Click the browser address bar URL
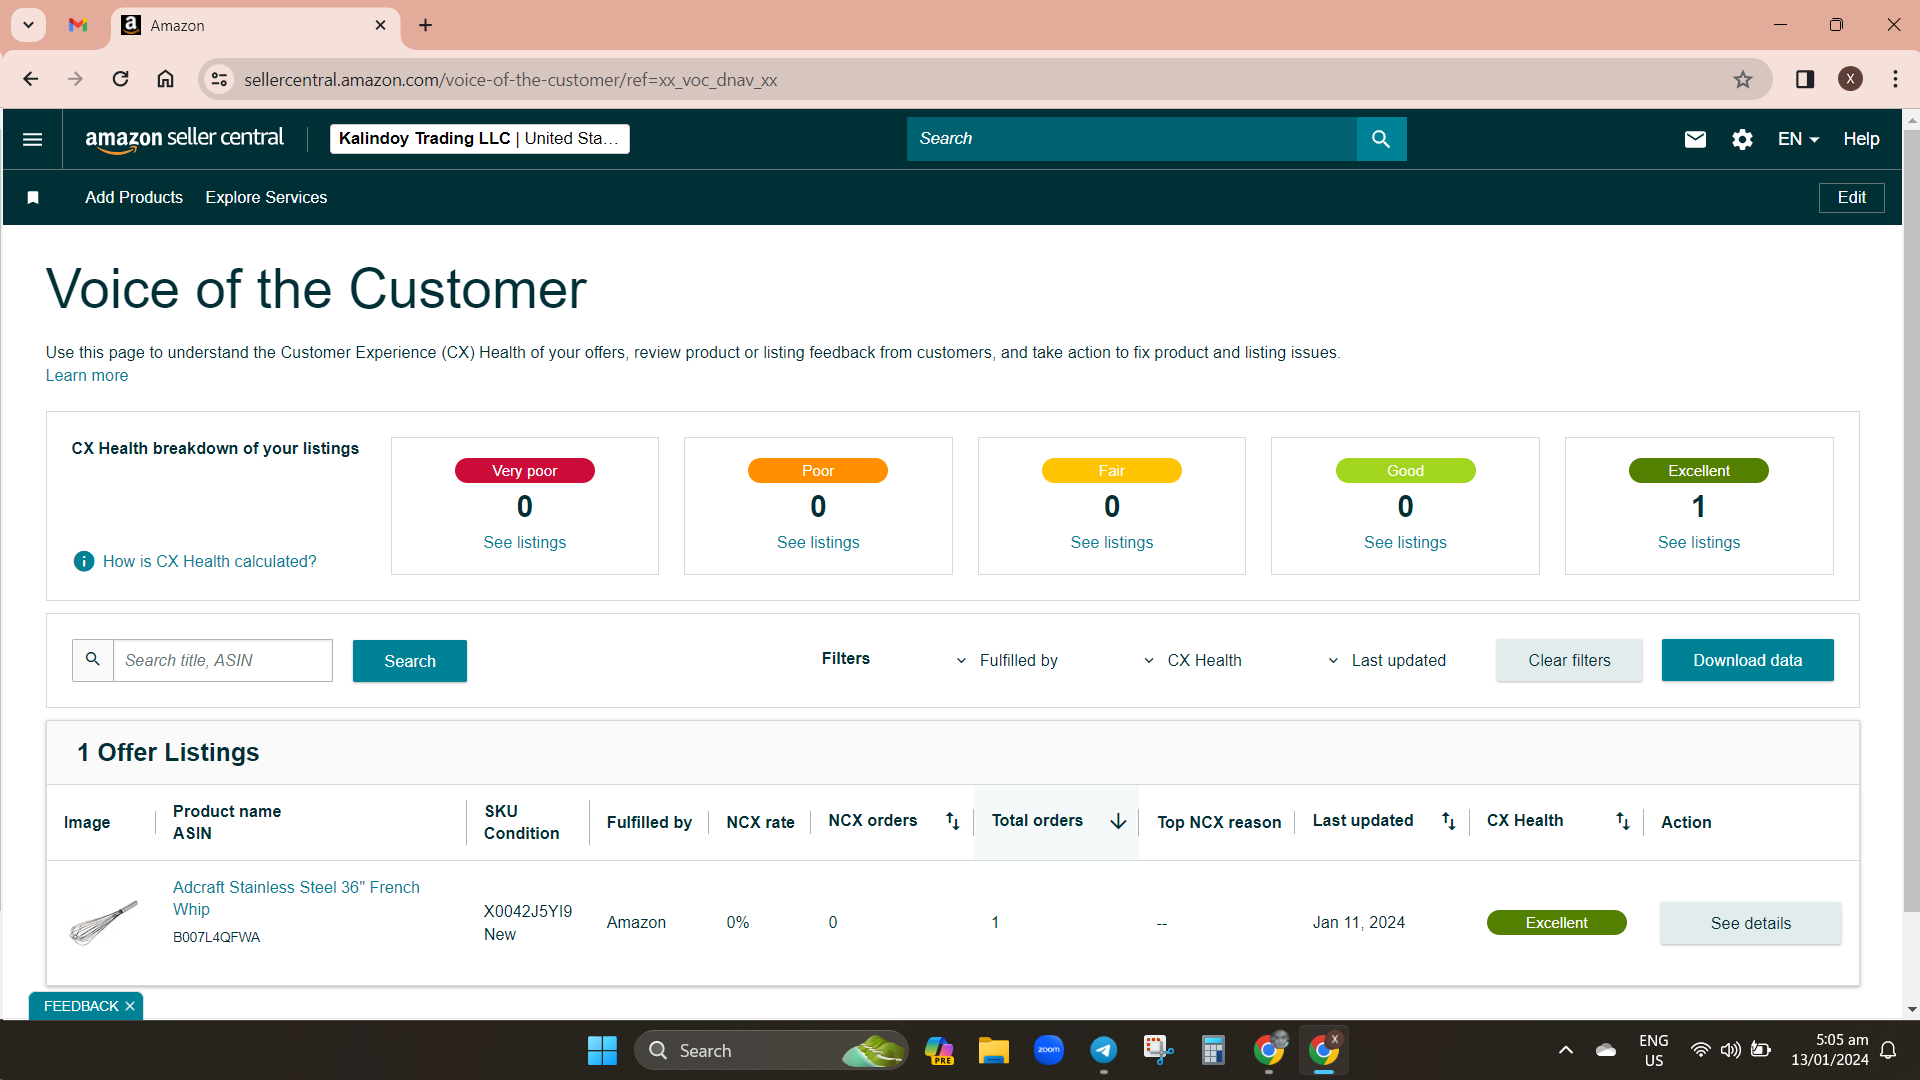Image resolution: width=1920 pixels, height=1080 pixels. point(510,80)
